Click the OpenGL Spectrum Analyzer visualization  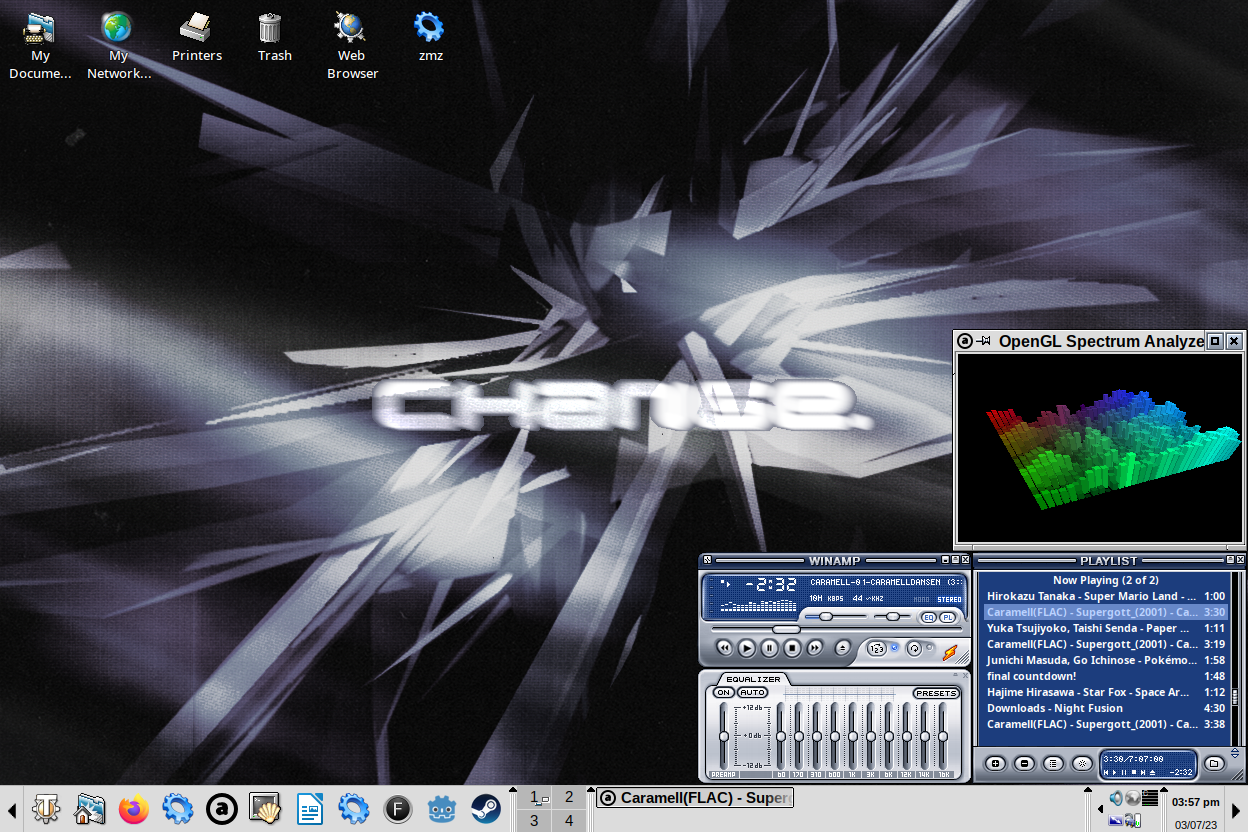[1099, 447]
